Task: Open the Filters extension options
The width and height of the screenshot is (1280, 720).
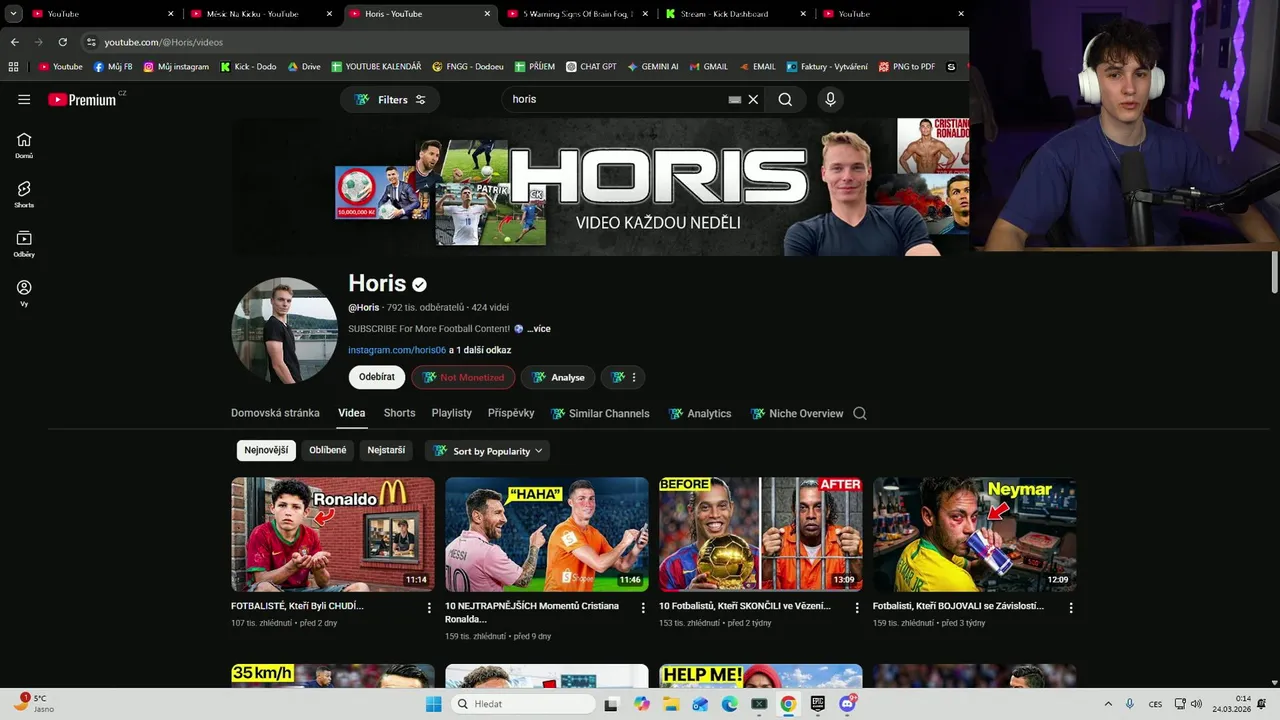Action: (x=390, y=99)
